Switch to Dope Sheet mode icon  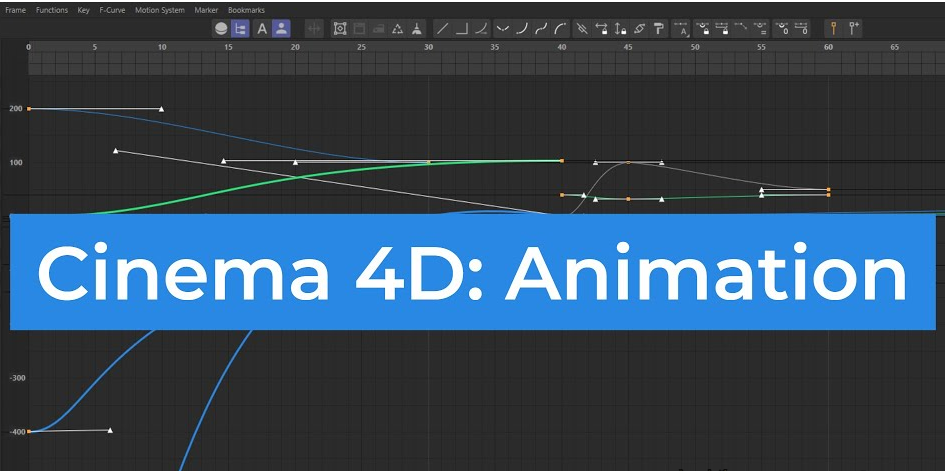pos(220,29)
